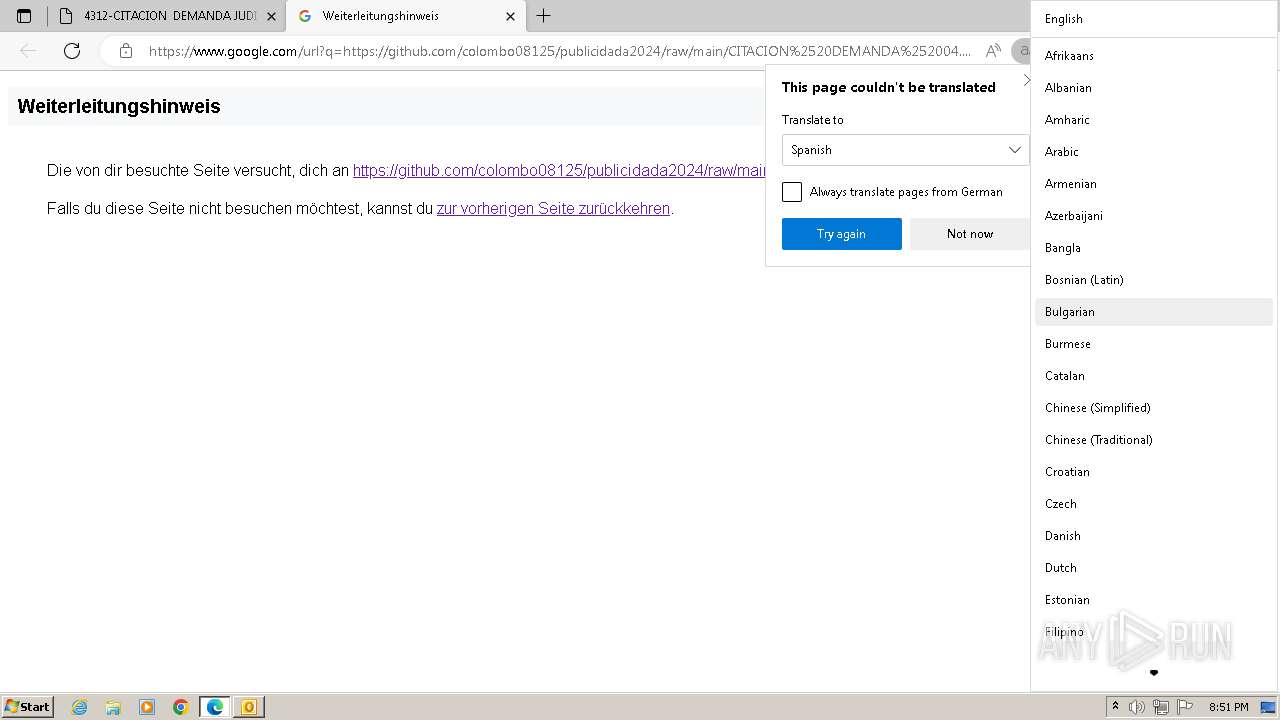Pick Catalan as the target language

(x=1154, y=376)
